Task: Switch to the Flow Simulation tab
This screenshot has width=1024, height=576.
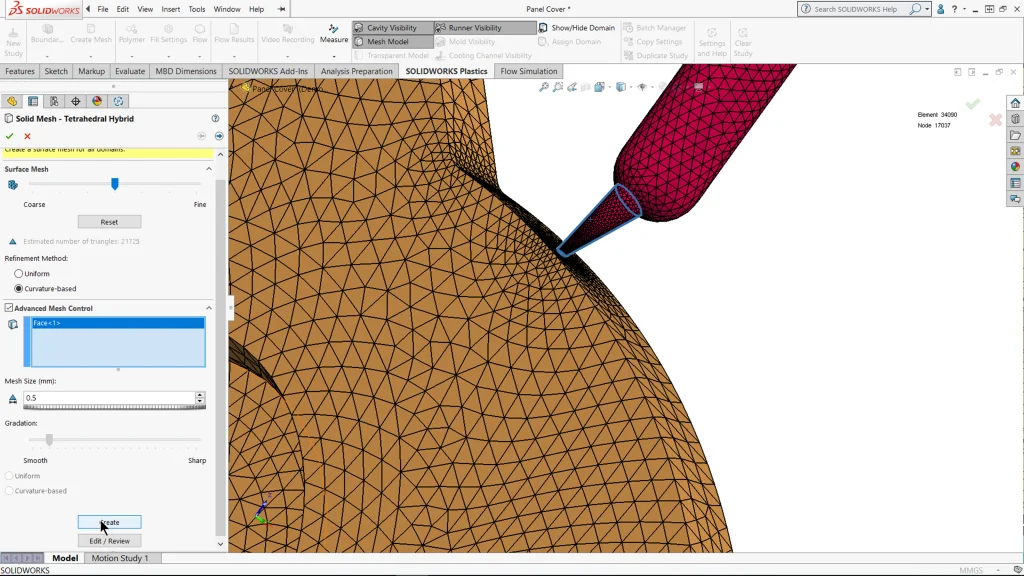Action: [x=529, y=71]
